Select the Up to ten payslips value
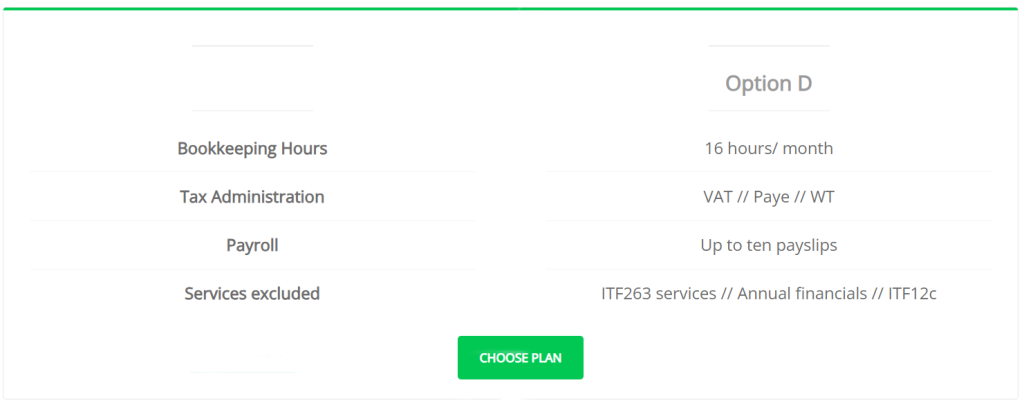1024x405 pixels. (768, 245)
